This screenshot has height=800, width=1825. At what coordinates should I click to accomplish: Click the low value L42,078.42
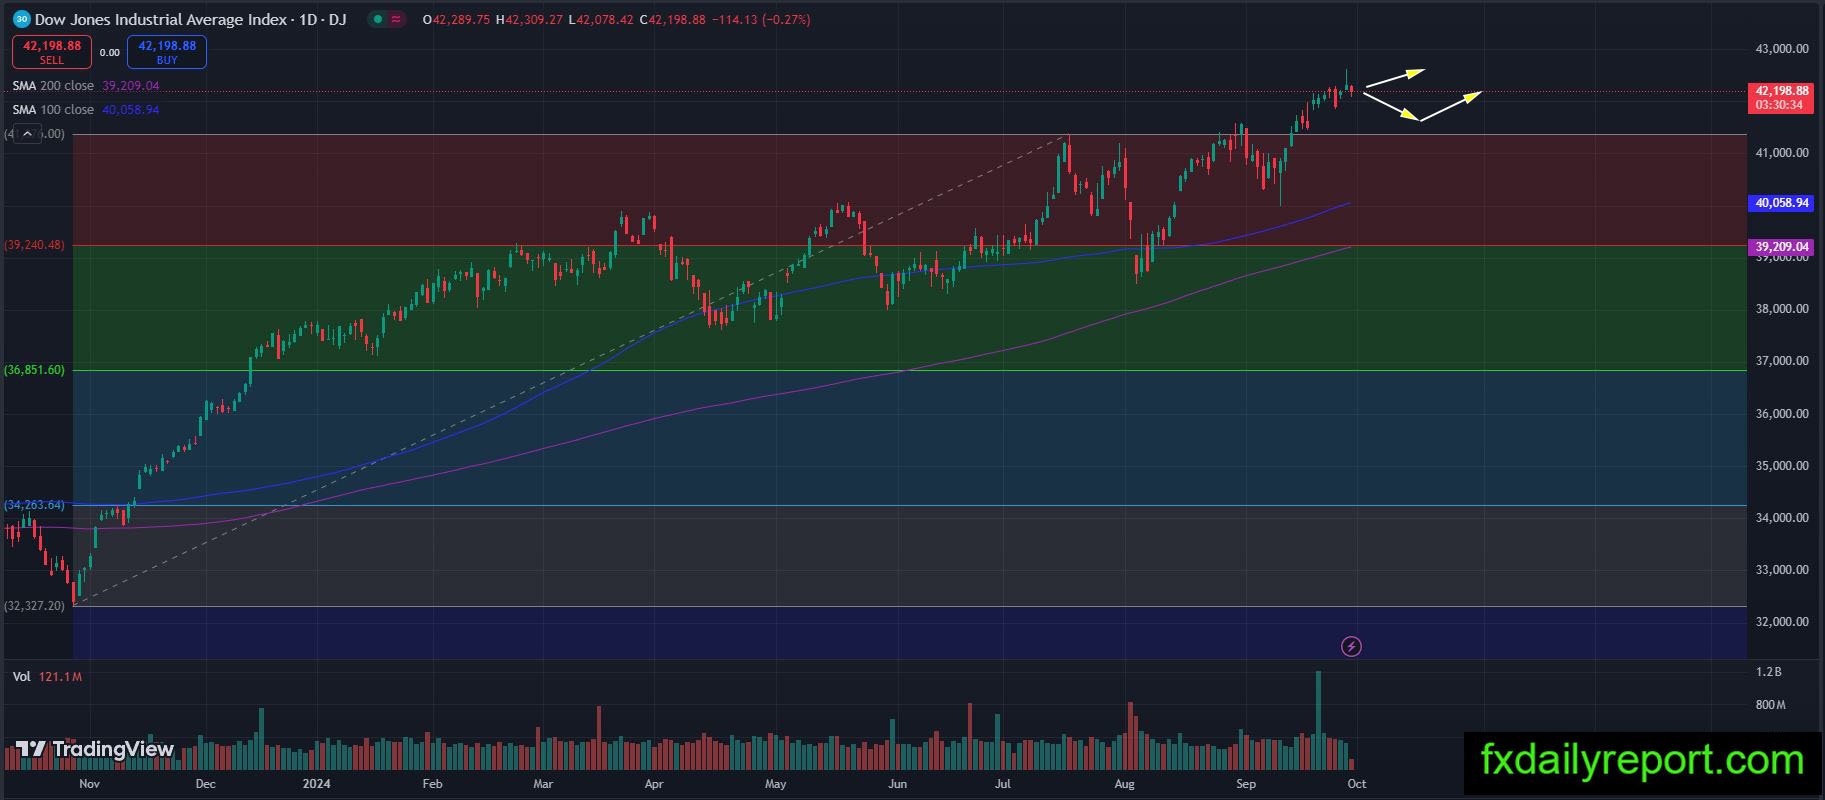coord(600,20)
